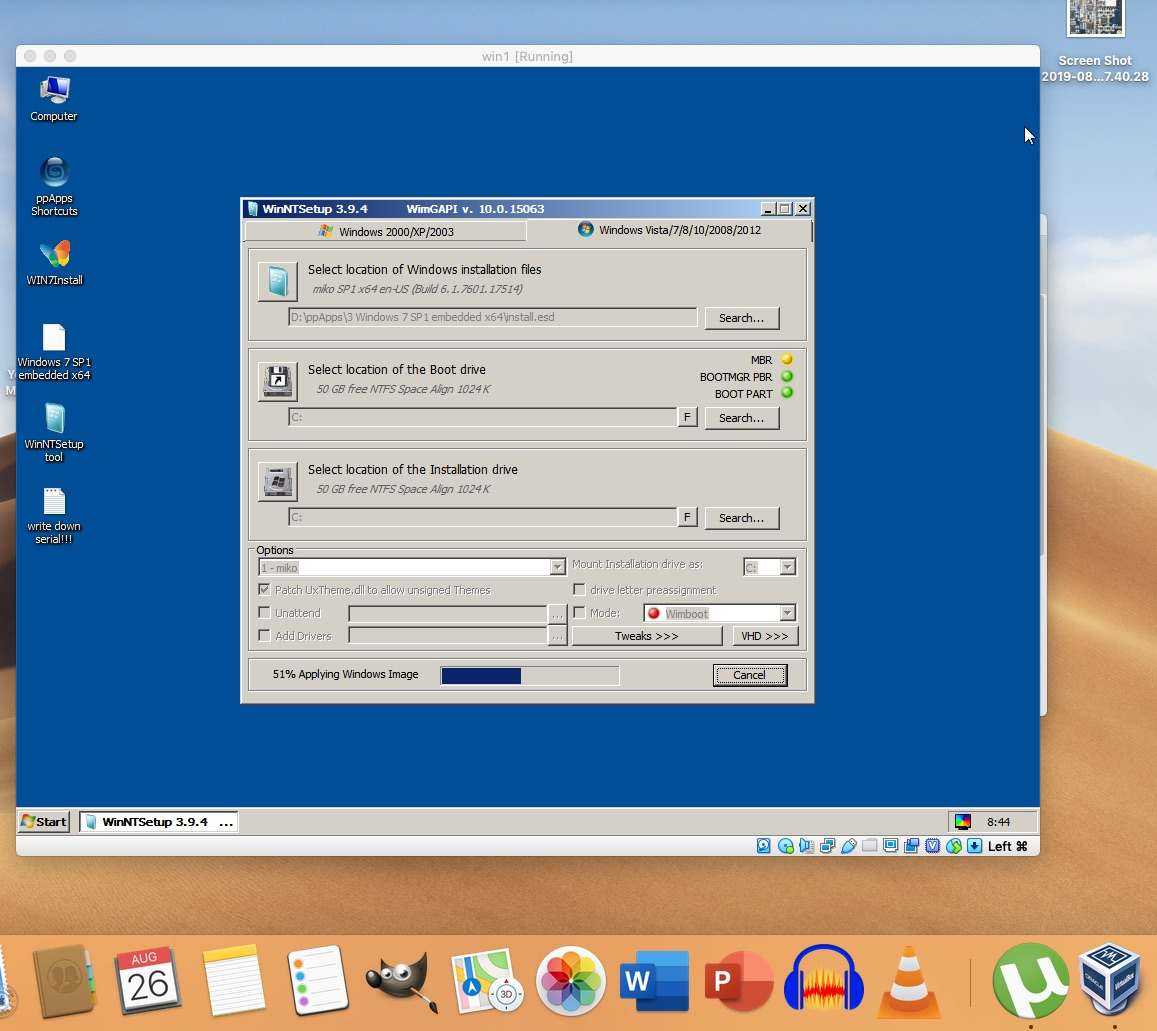Click Search for Windows installation files
This screenshot has width=1157, height=1031.
(742, 318)
